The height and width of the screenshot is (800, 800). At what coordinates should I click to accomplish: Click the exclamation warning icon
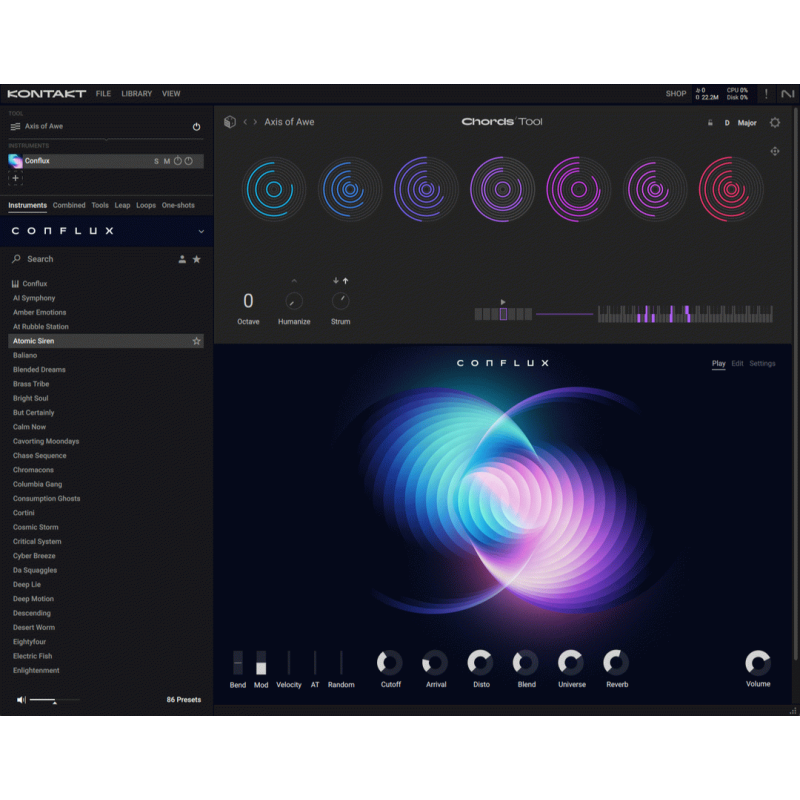click(766, 94)
